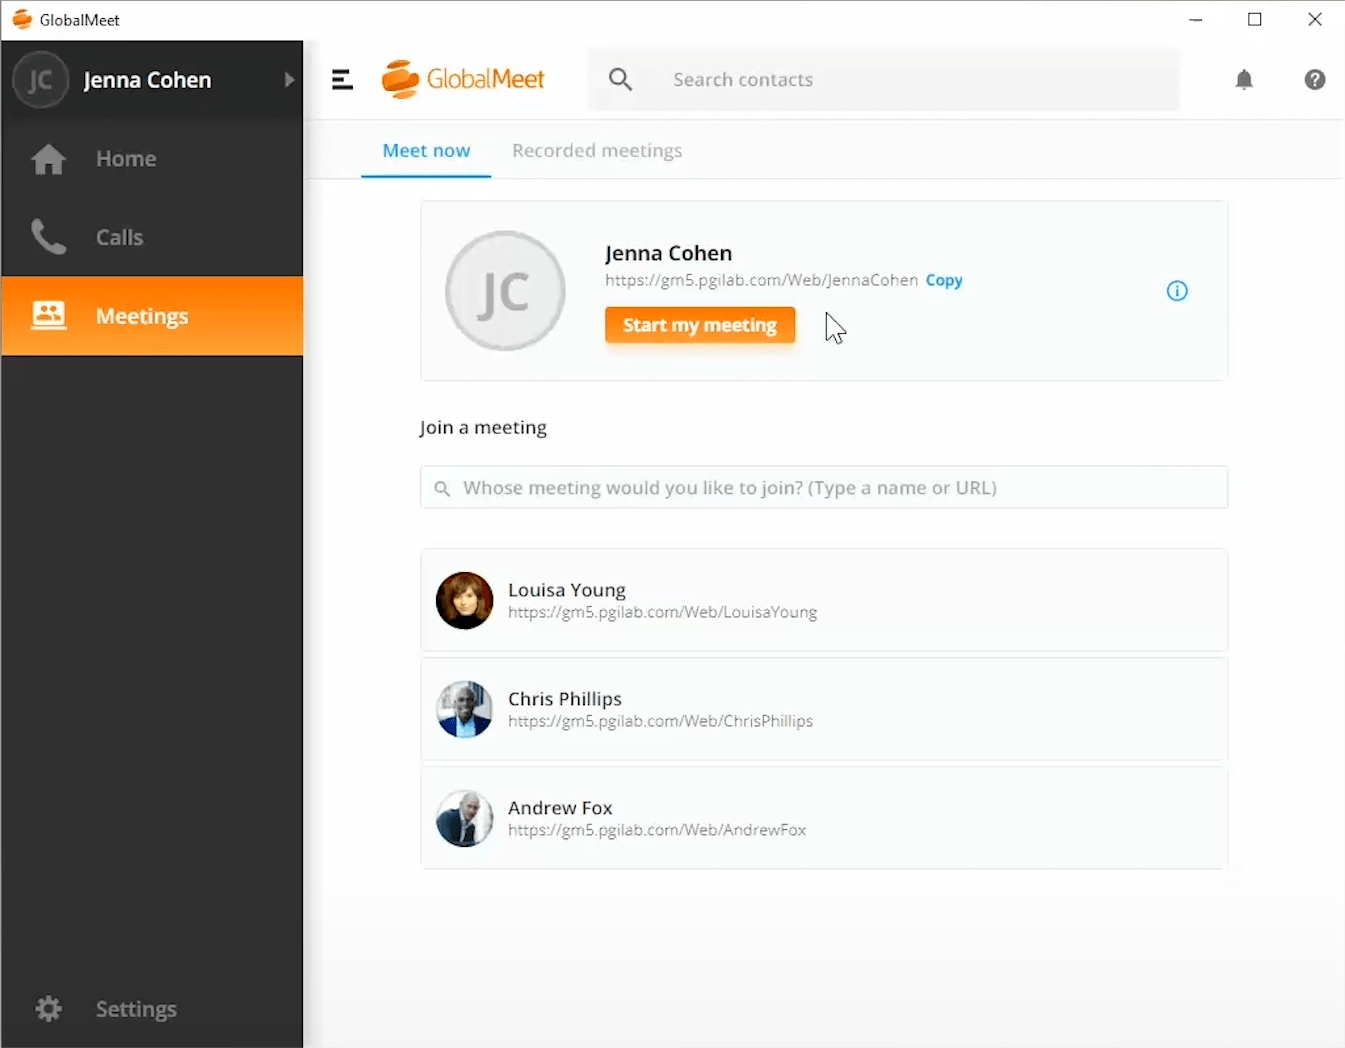This screenshot has height=1048, width=1345.
Task: Open the help question mark icon
Action: click(x=1314, y=79)
